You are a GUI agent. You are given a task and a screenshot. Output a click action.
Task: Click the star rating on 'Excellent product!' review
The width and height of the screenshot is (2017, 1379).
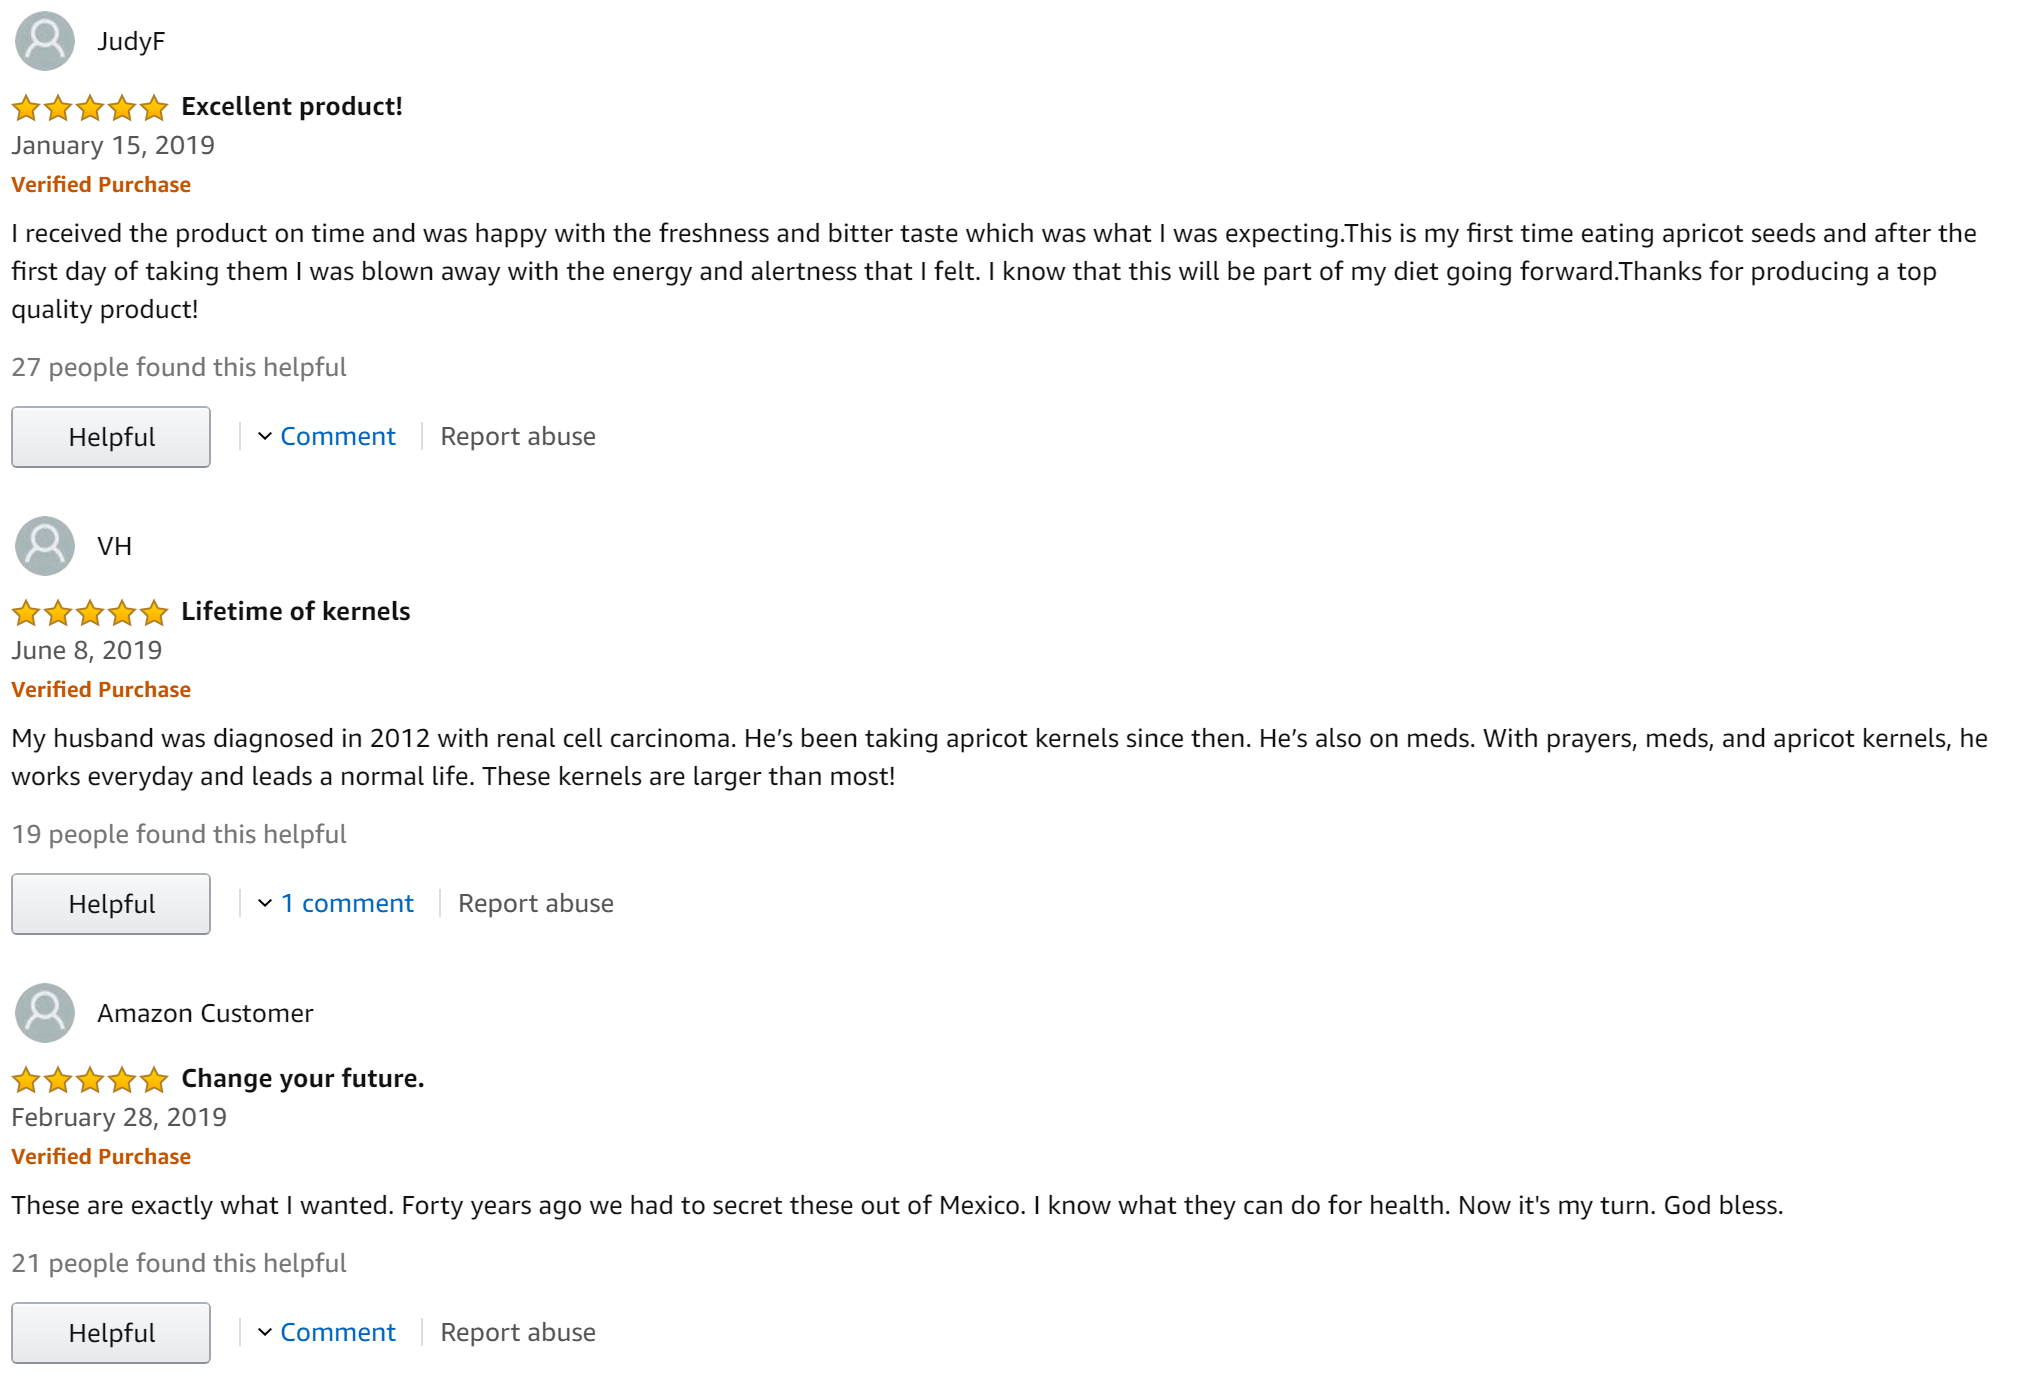(x=90, y=107)
